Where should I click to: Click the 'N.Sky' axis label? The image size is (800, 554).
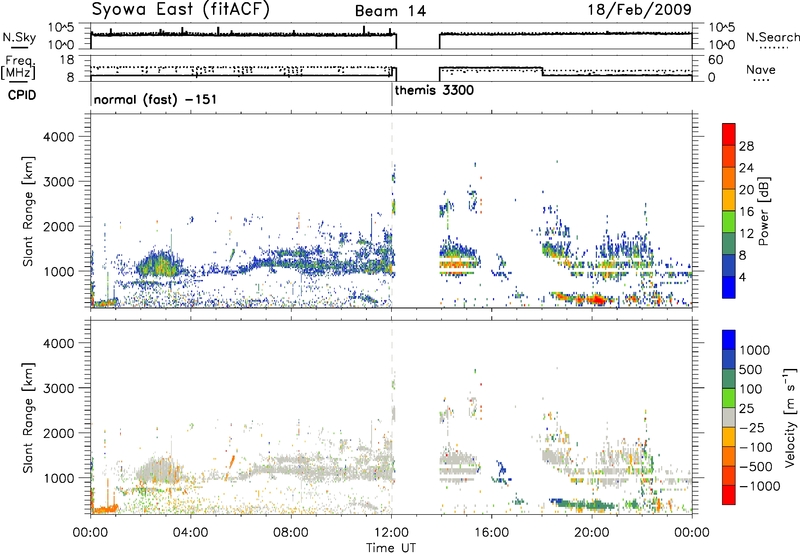[19, 37]
